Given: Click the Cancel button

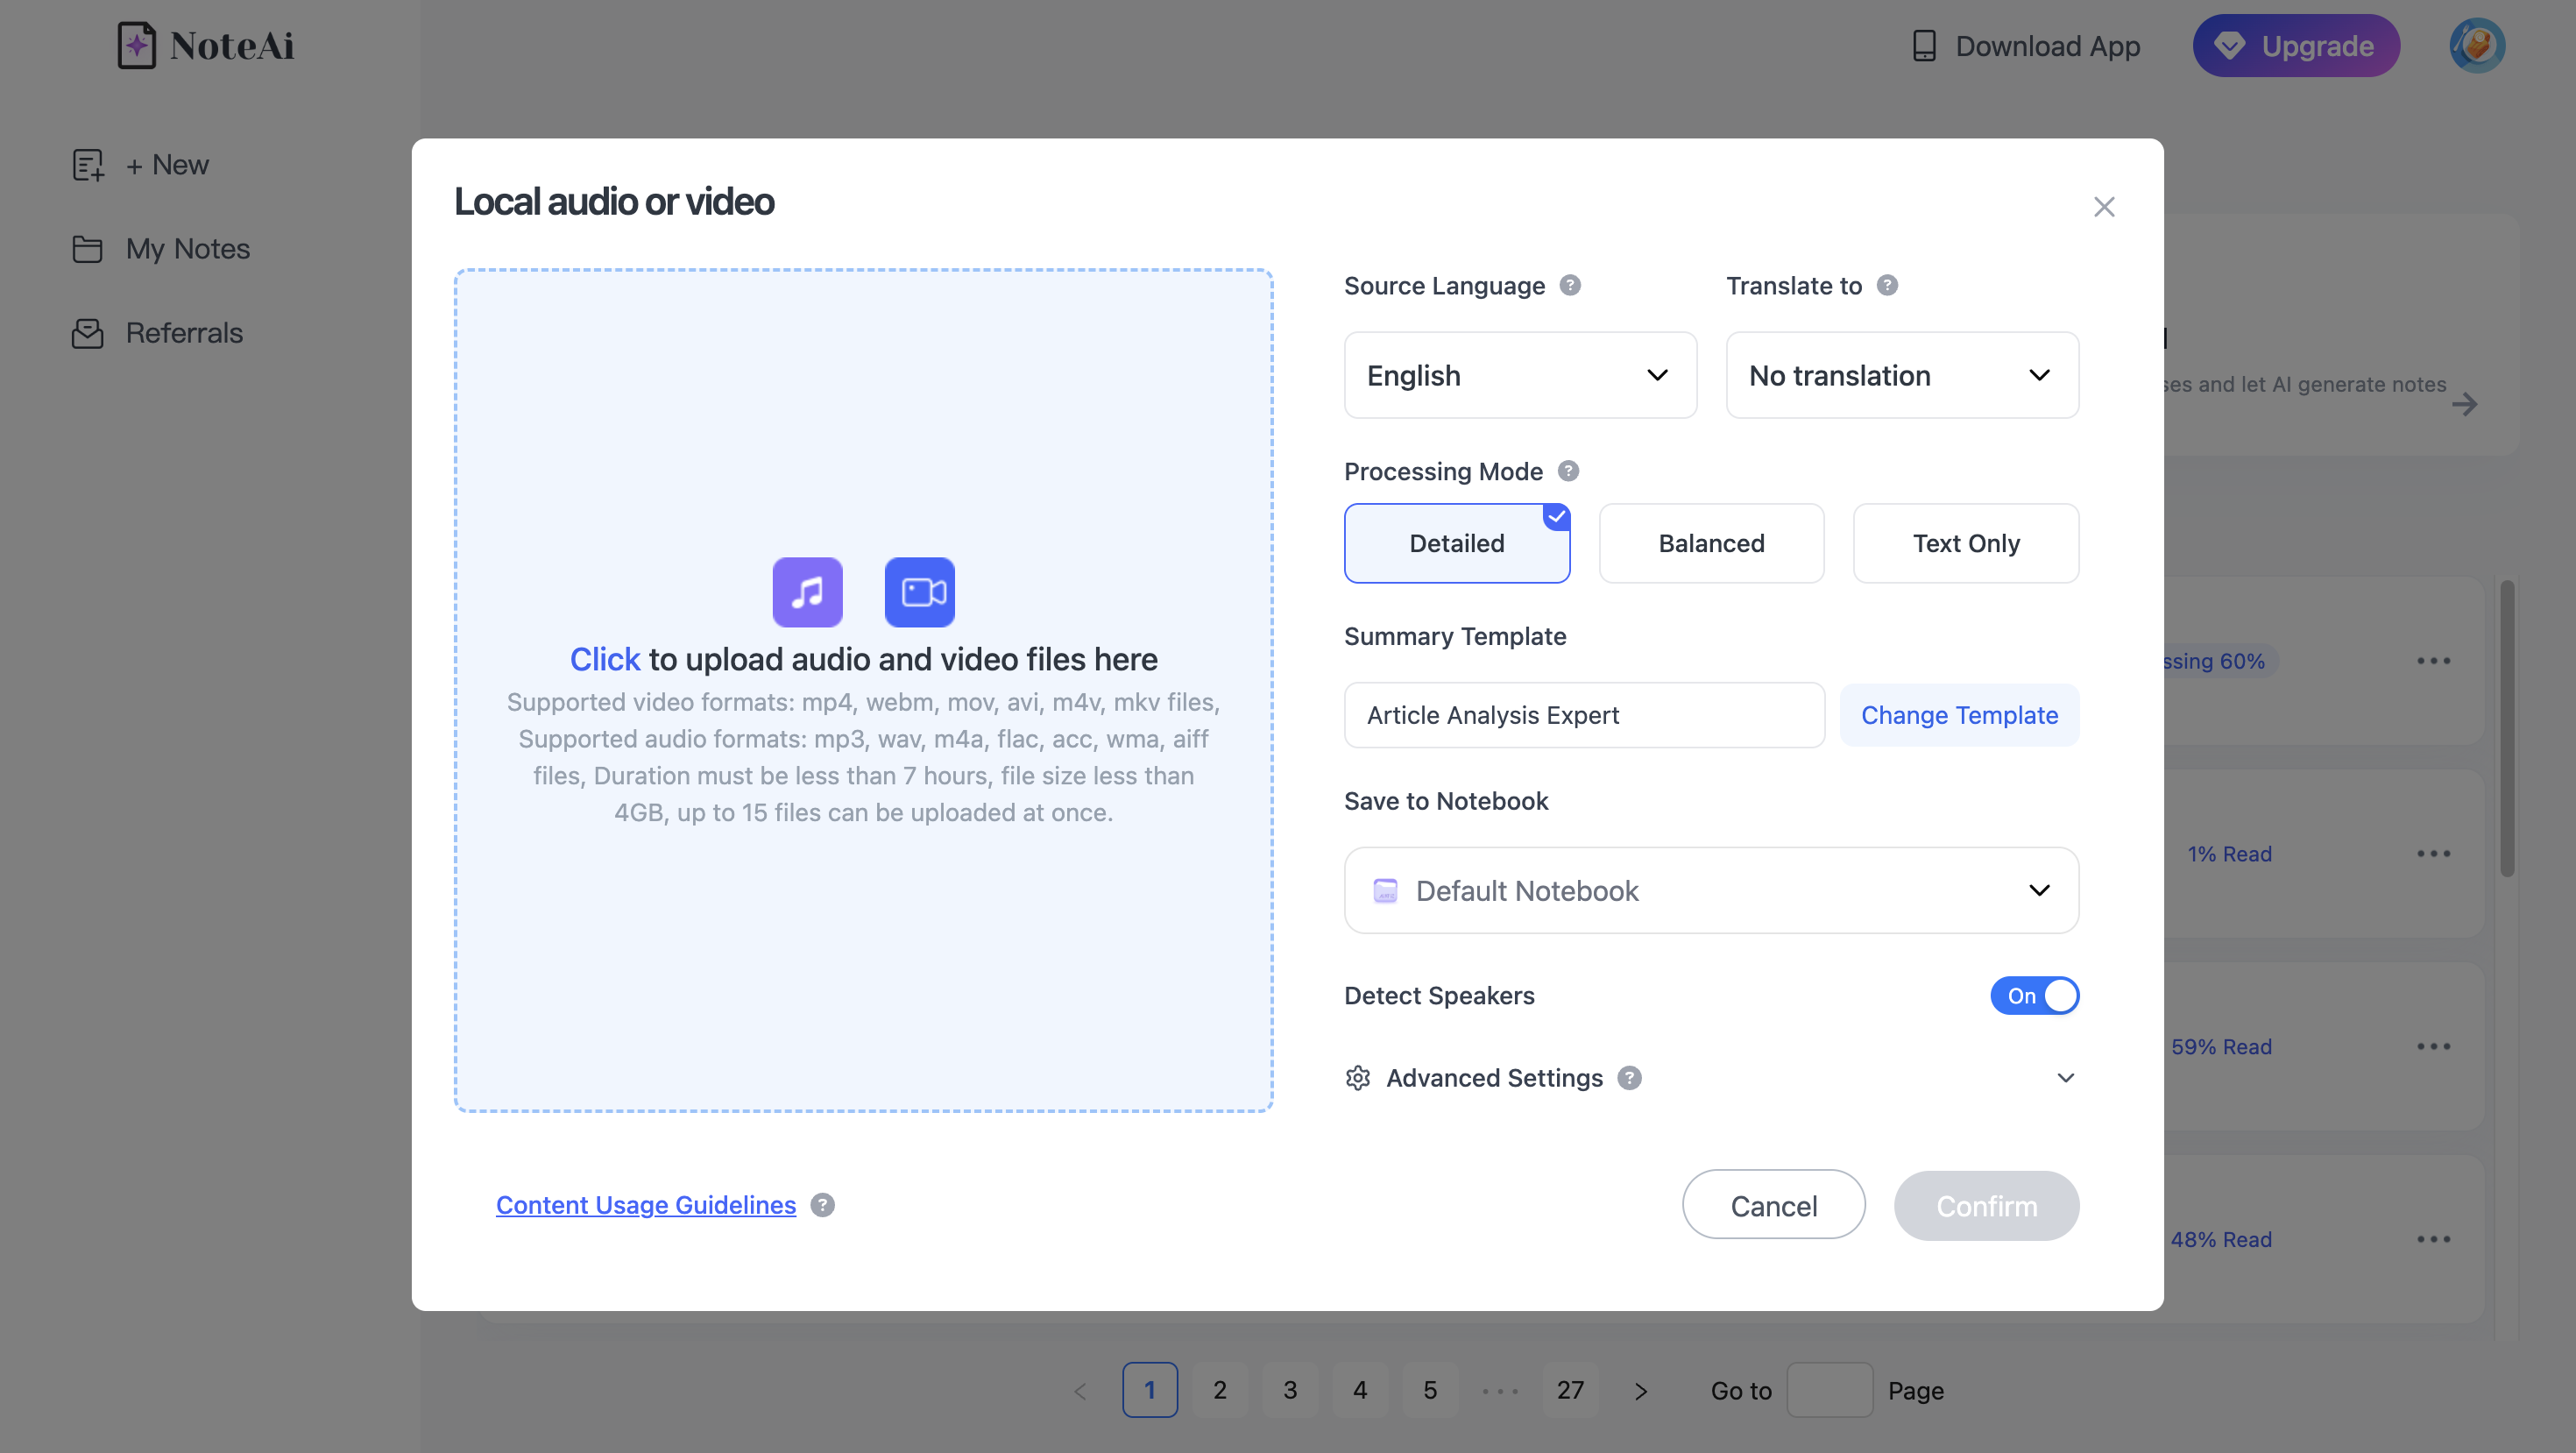Looking at the screenshot, I should pyautogui.click(x=1773, y=1205).
